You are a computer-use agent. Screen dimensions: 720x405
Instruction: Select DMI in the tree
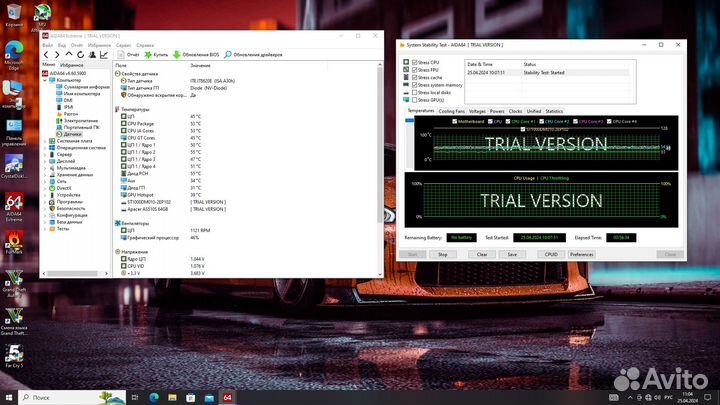64,100
